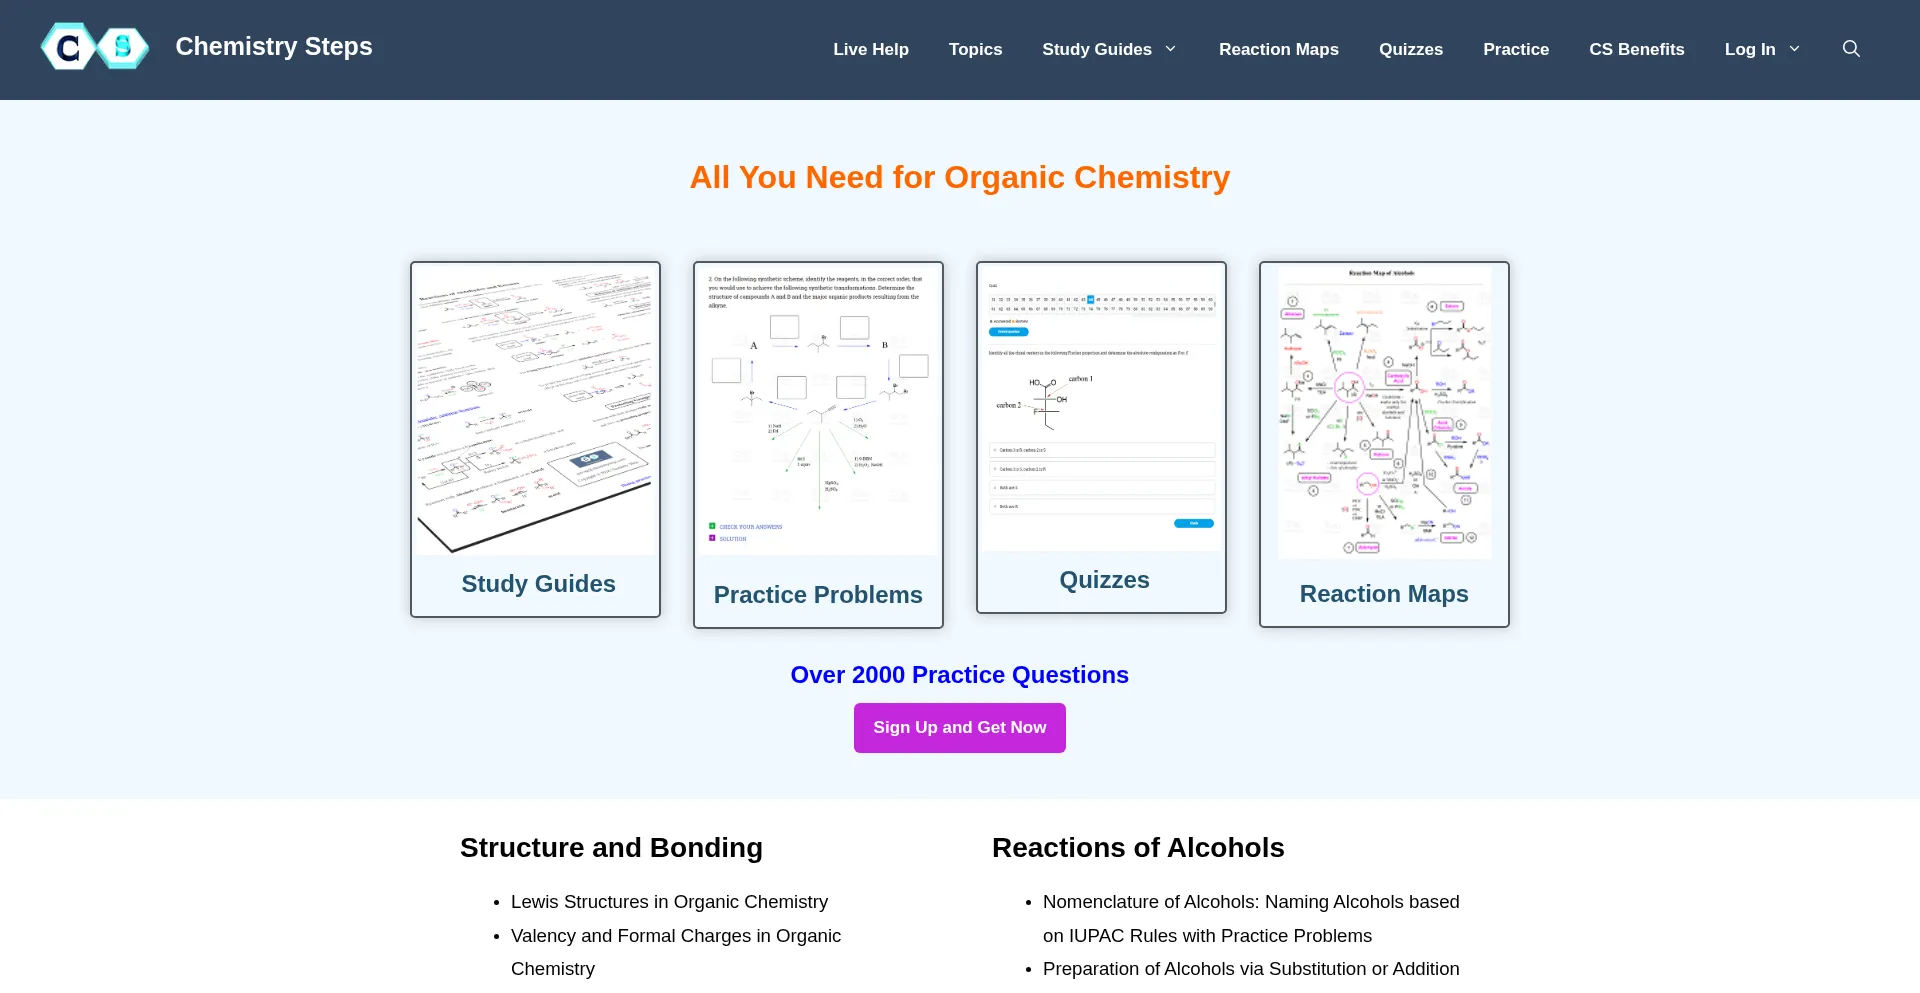Open the Quizzes preview image
The image size is (1920, 993).
point(1101,408)
